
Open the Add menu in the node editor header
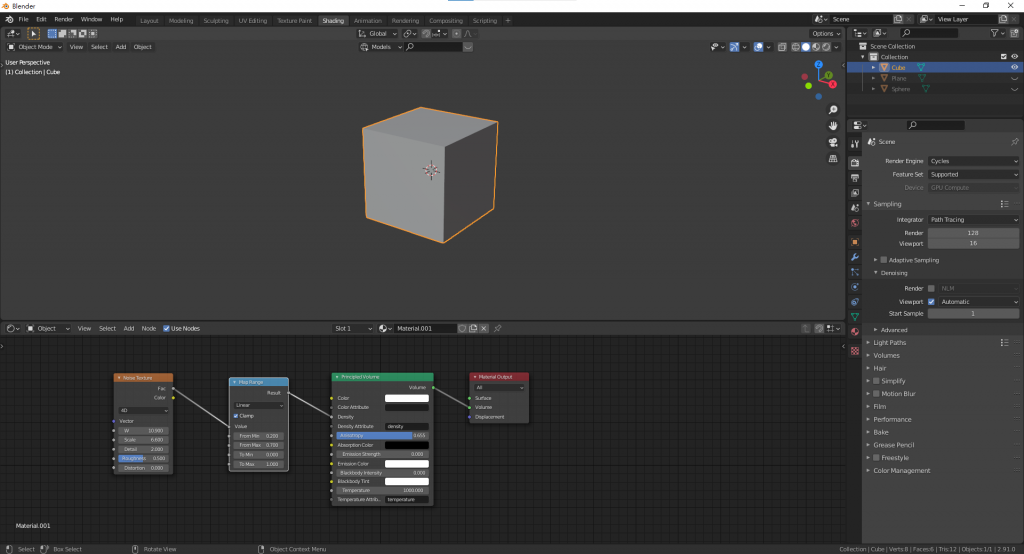[128, 328]
